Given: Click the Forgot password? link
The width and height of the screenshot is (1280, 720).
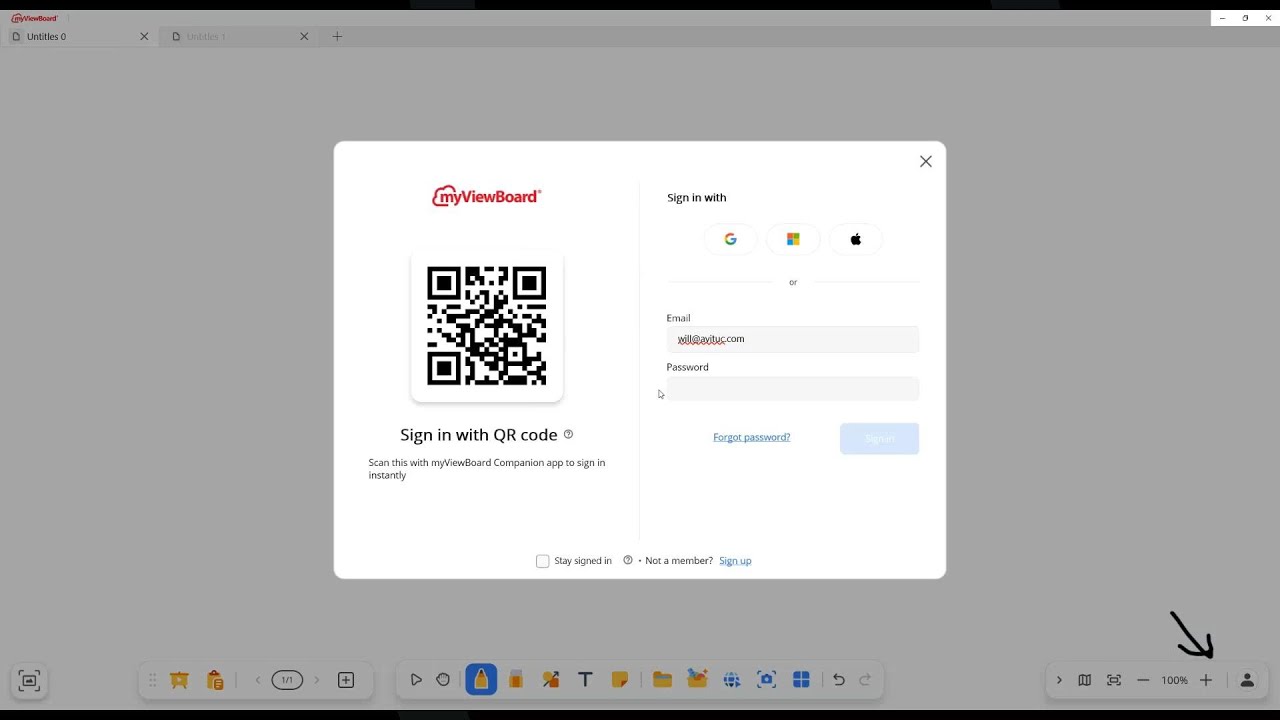Looking at the screenshot, I should (x=752, y=437).
